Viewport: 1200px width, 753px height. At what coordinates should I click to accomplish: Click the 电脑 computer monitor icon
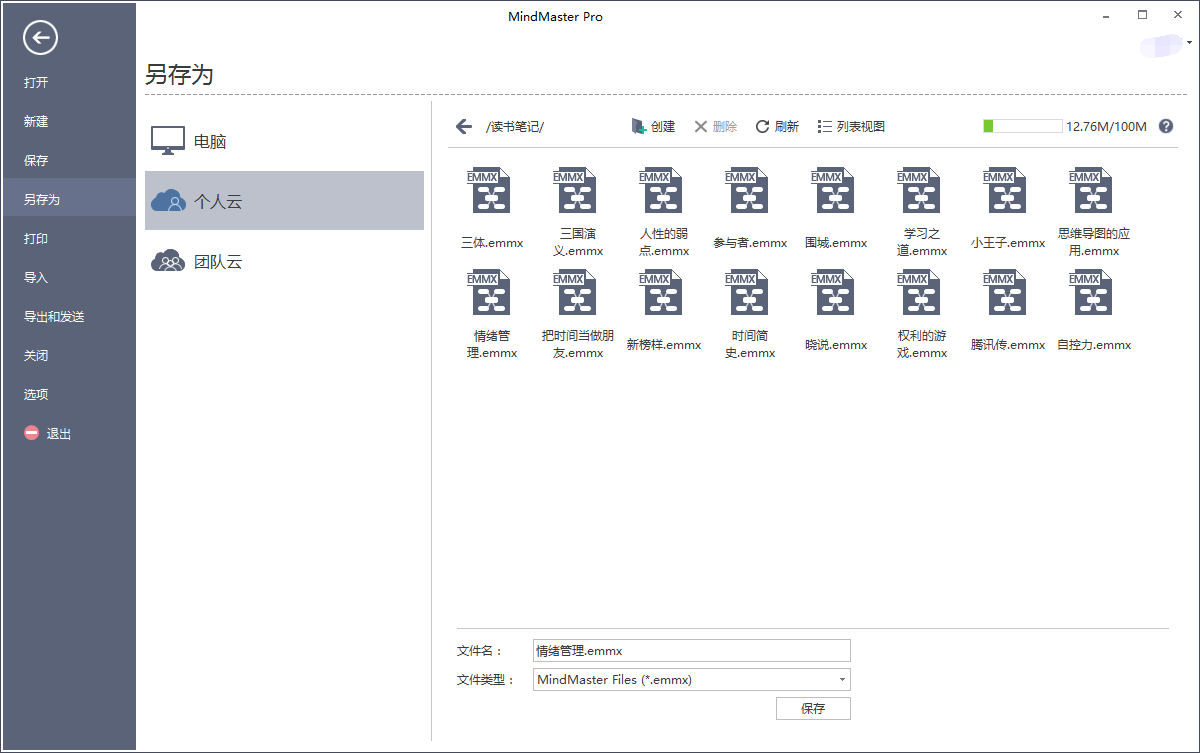168,141
